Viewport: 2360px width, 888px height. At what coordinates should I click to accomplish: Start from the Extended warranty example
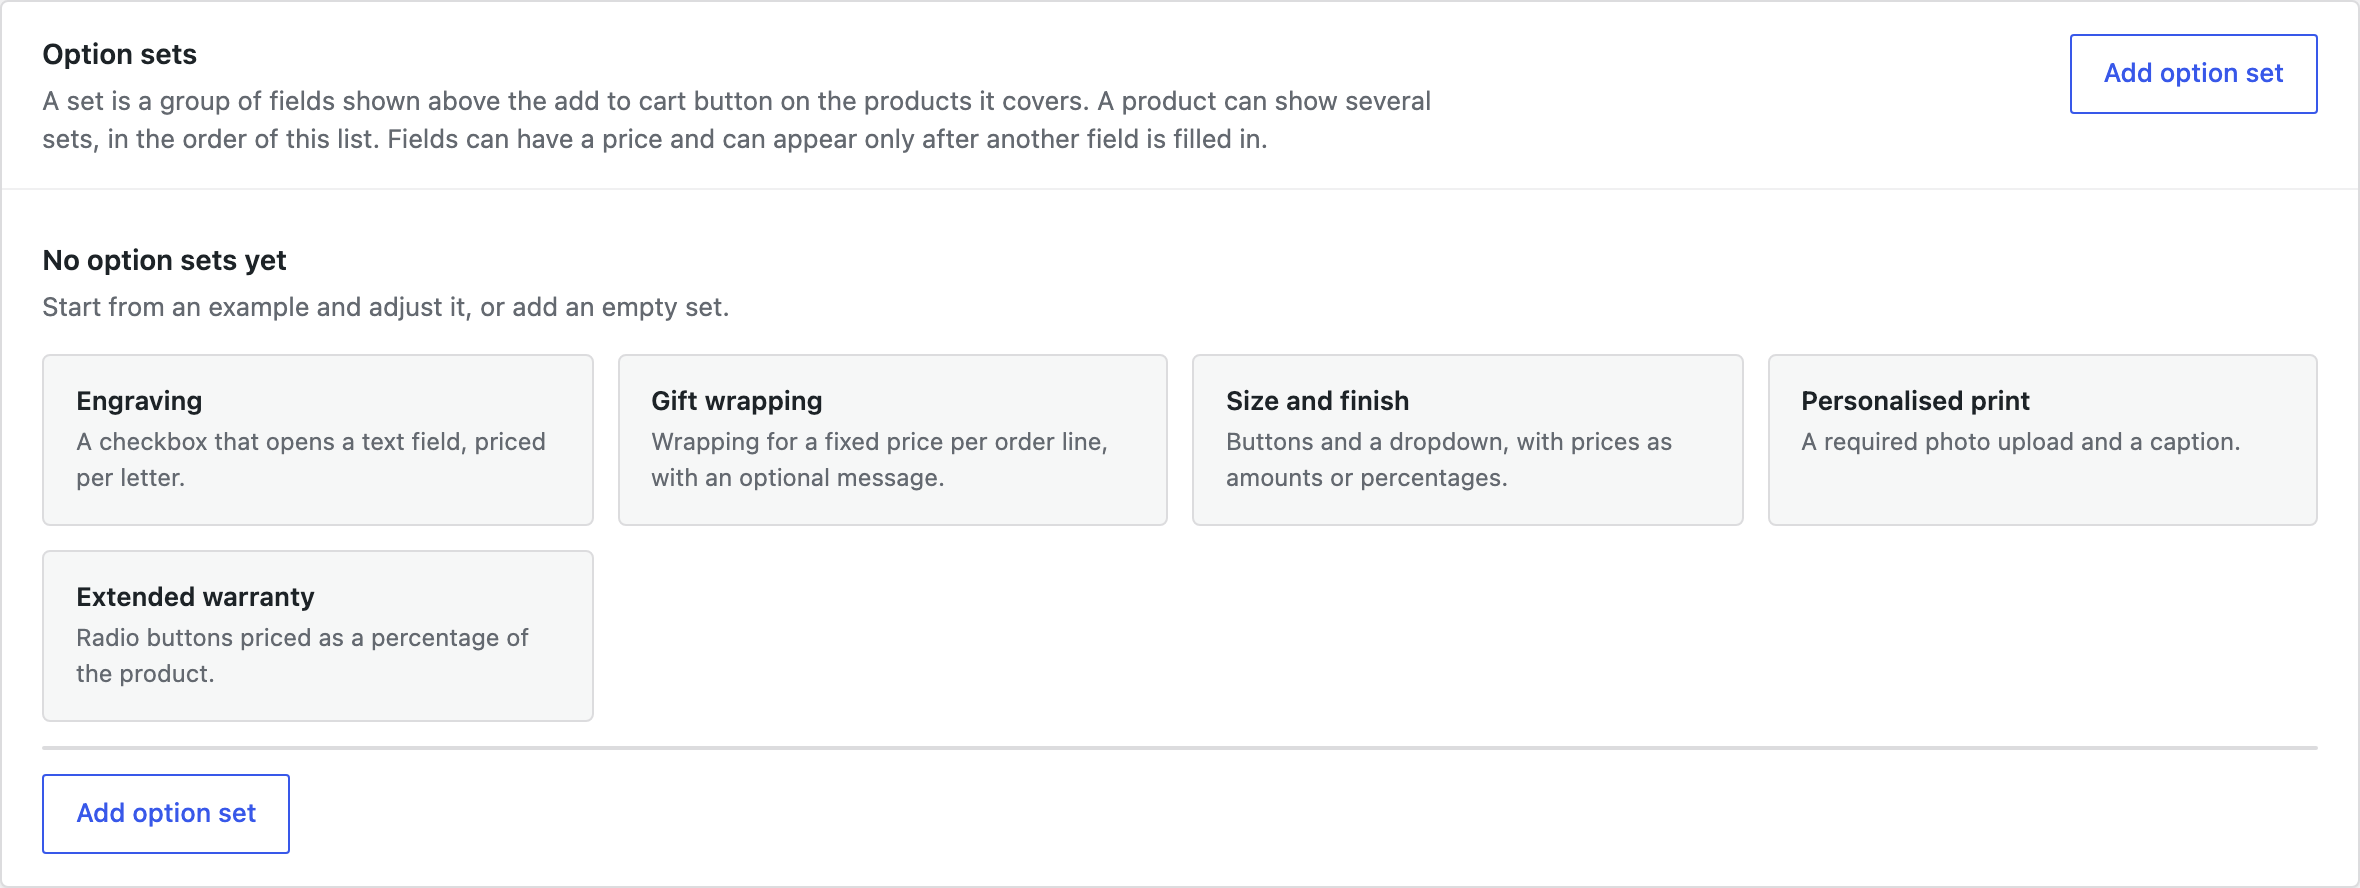click(x=318, y=636)
